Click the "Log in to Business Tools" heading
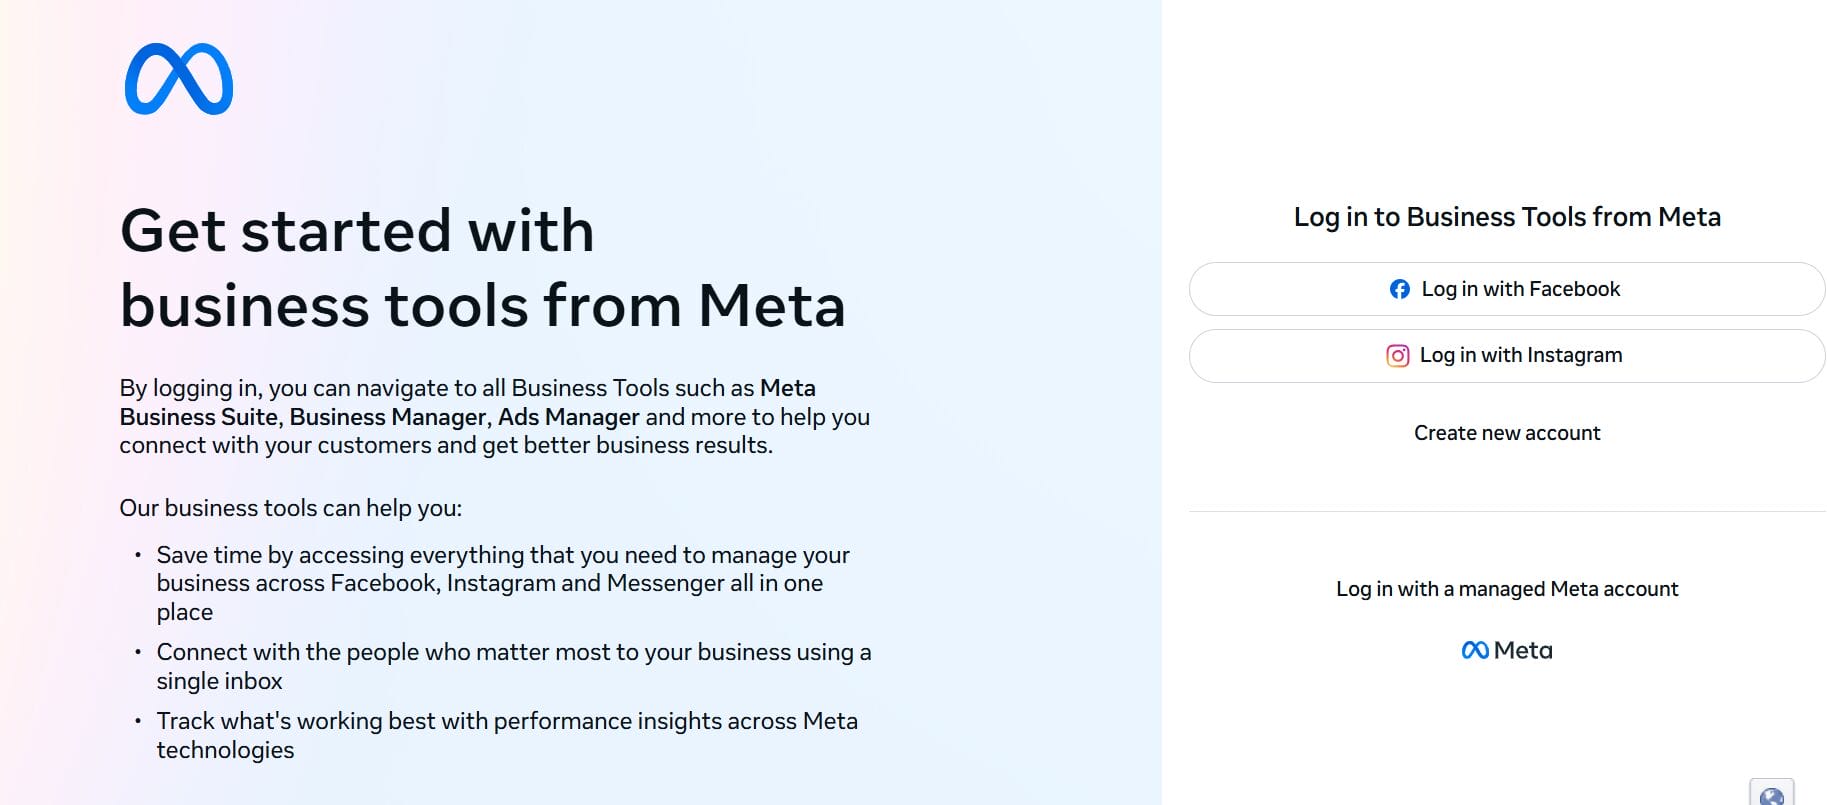The image size is (1827, 805). pos(1507,217)
